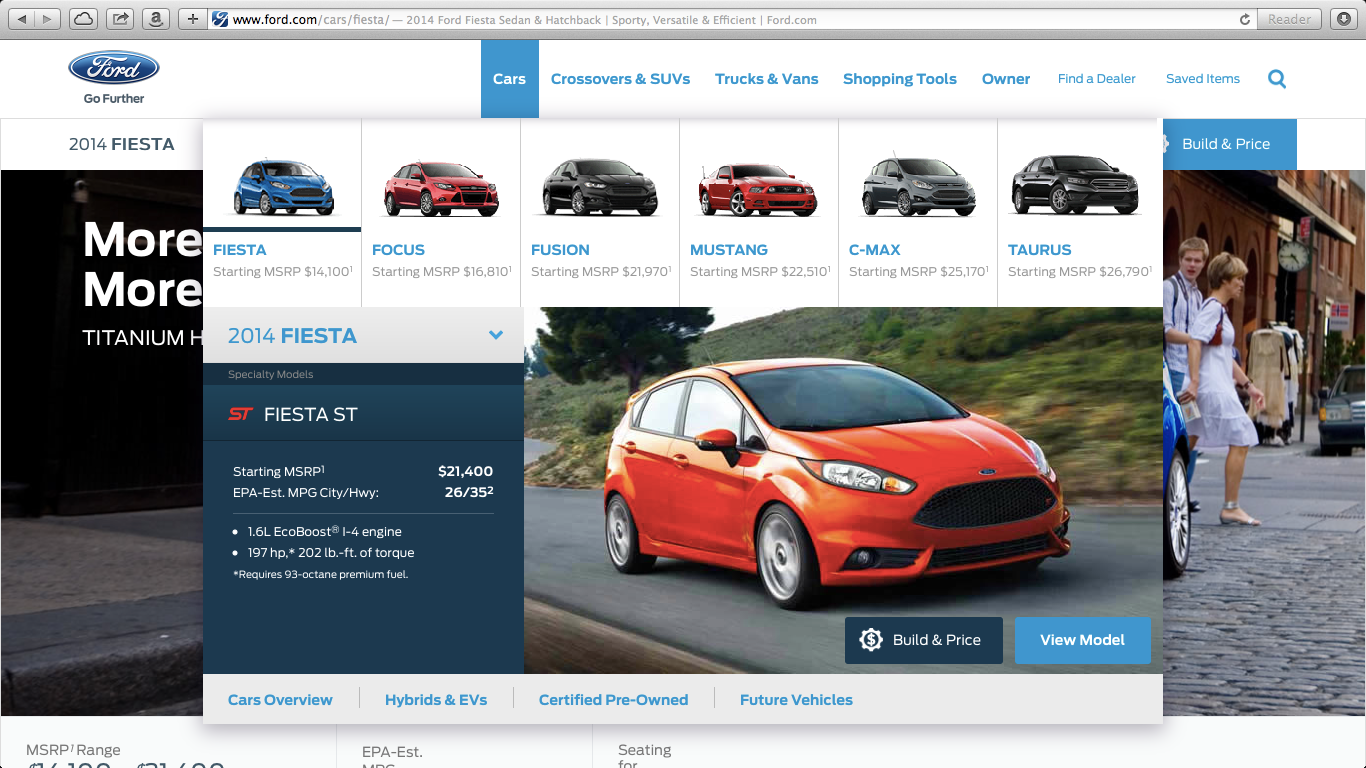Viewport: 1366px width, 768px height.
Task: Go back with Safari's back arrow
Action: pos(22,19)
